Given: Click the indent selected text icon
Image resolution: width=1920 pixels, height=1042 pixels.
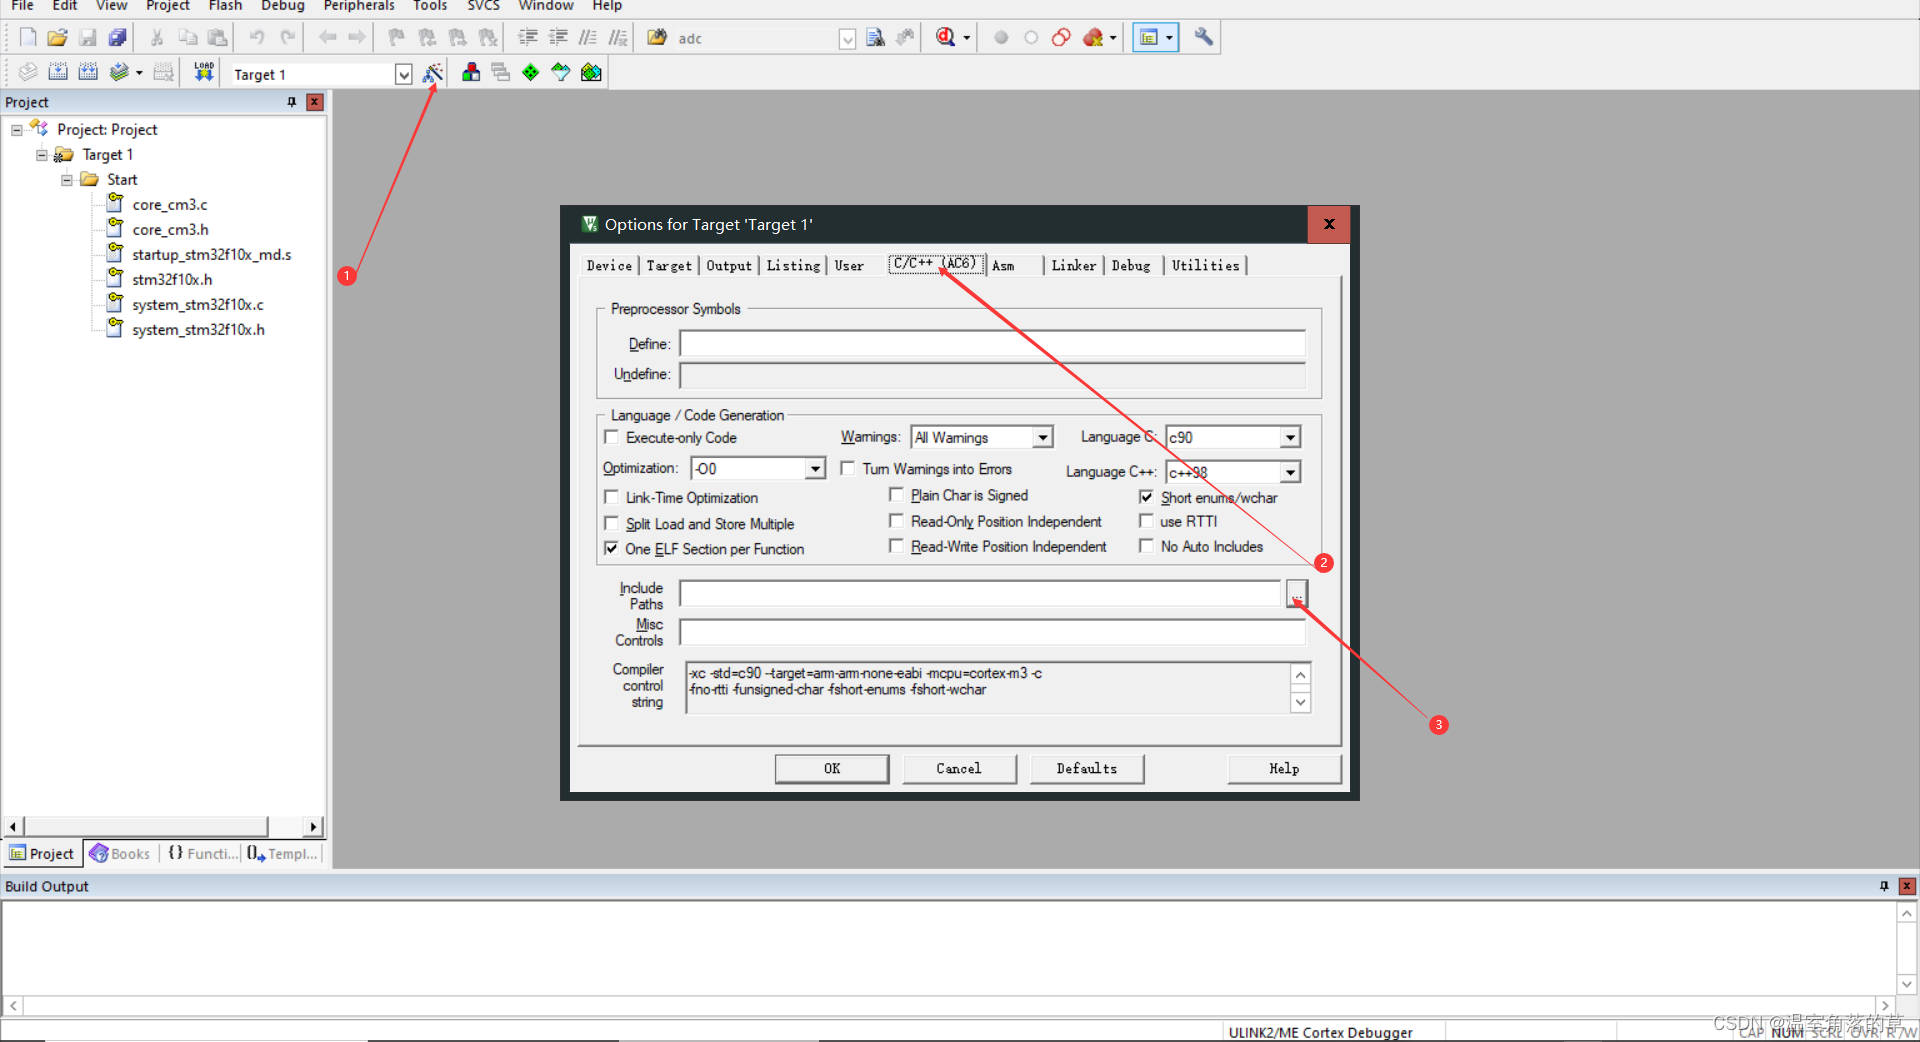Looking at the screenshot, I should coord(528,38).
